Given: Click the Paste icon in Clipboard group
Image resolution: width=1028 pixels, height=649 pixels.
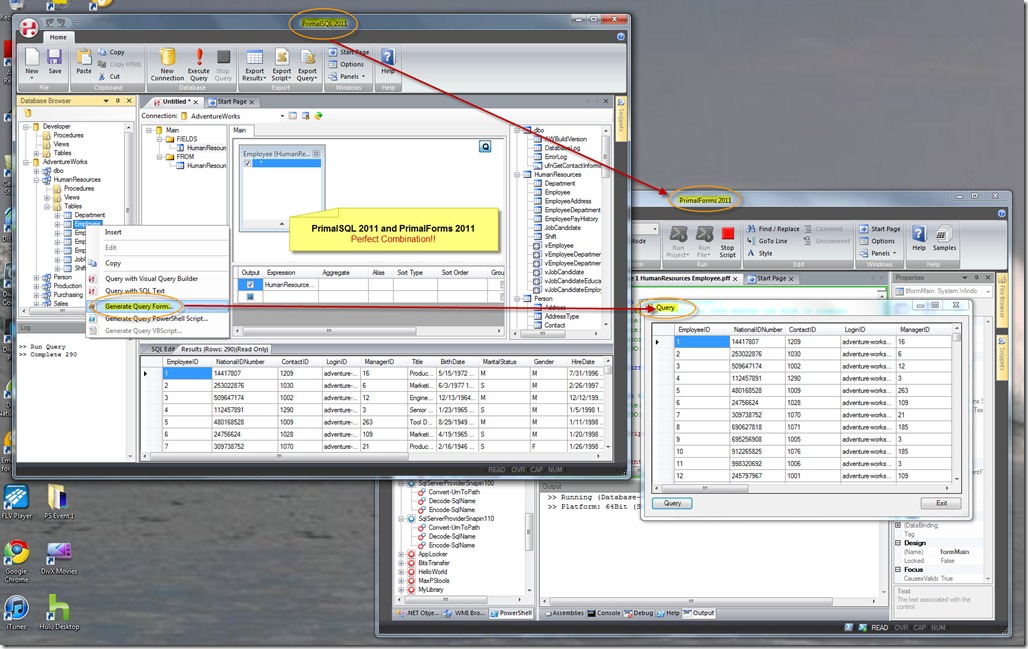Looking at the screenshot, I should pyautogui.click(x=84, y=57).
